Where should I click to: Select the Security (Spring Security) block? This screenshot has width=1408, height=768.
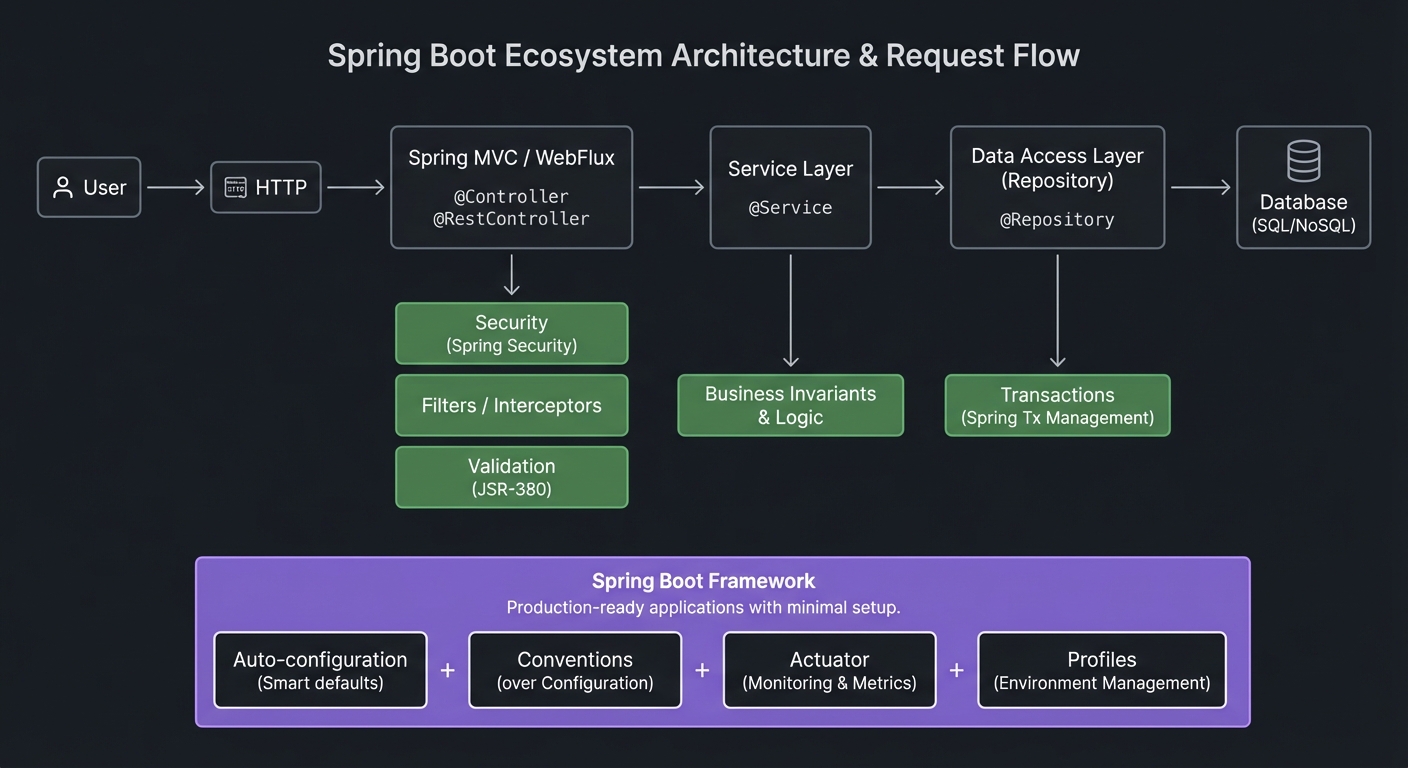[511, 333]
